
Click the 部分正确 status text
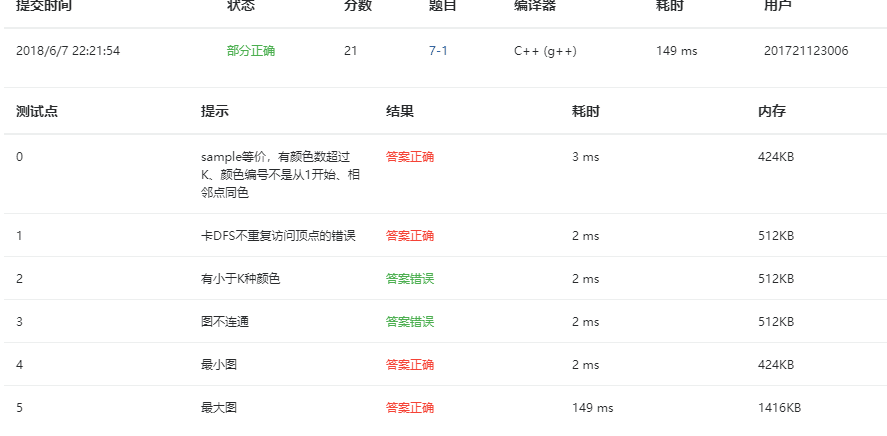coord(251,51)
